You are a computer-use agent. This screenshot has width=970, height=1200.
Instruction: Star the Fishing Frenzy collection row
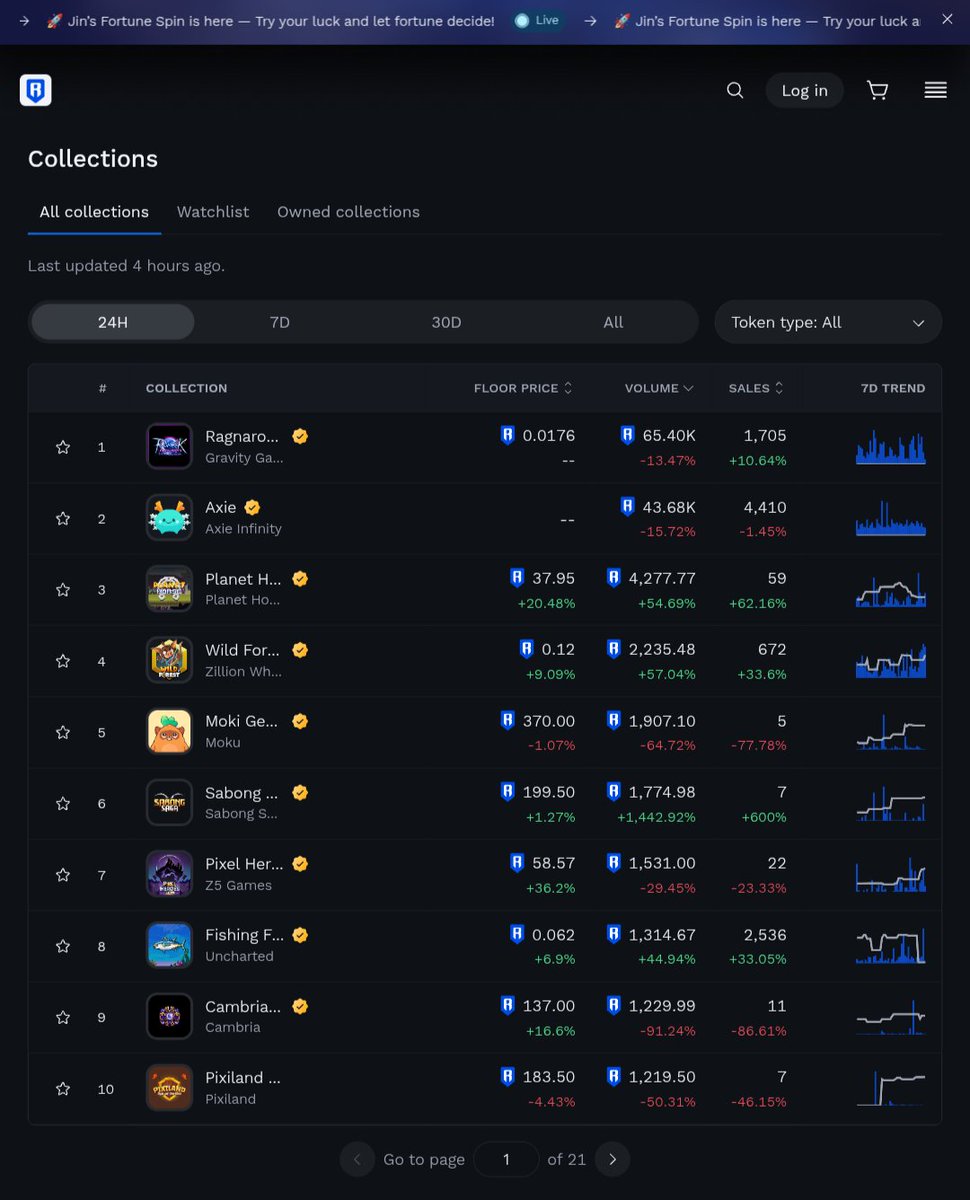(x=63, y=946)
